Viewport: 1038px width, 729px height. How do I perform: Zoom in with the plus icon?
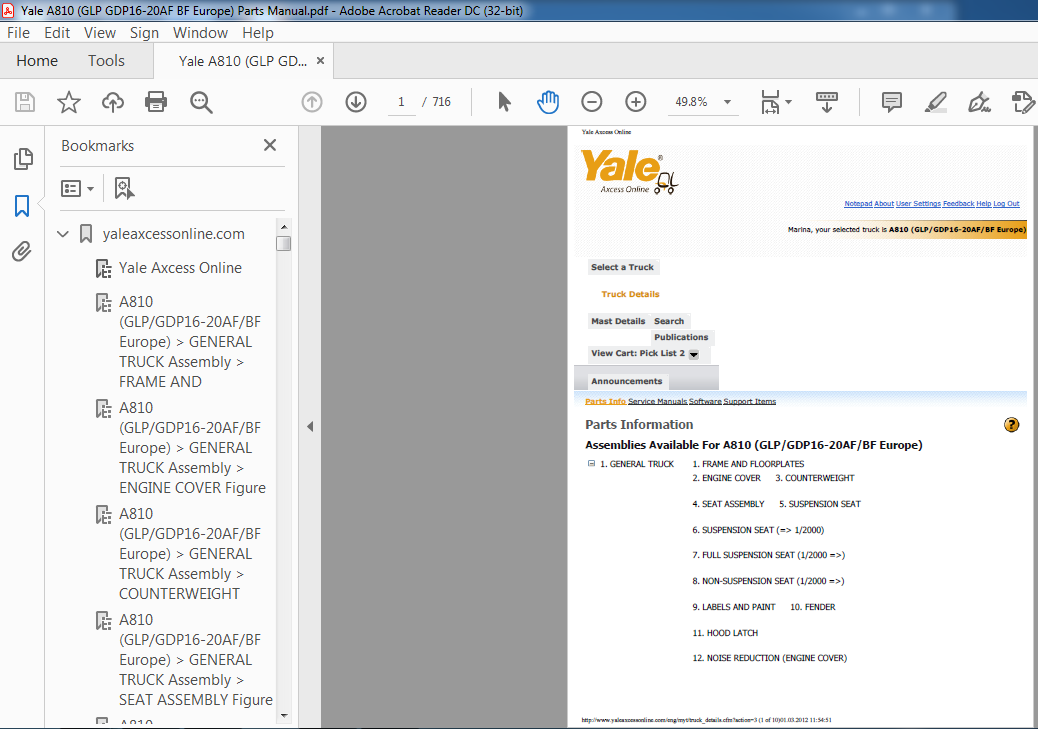click(636, 102)
